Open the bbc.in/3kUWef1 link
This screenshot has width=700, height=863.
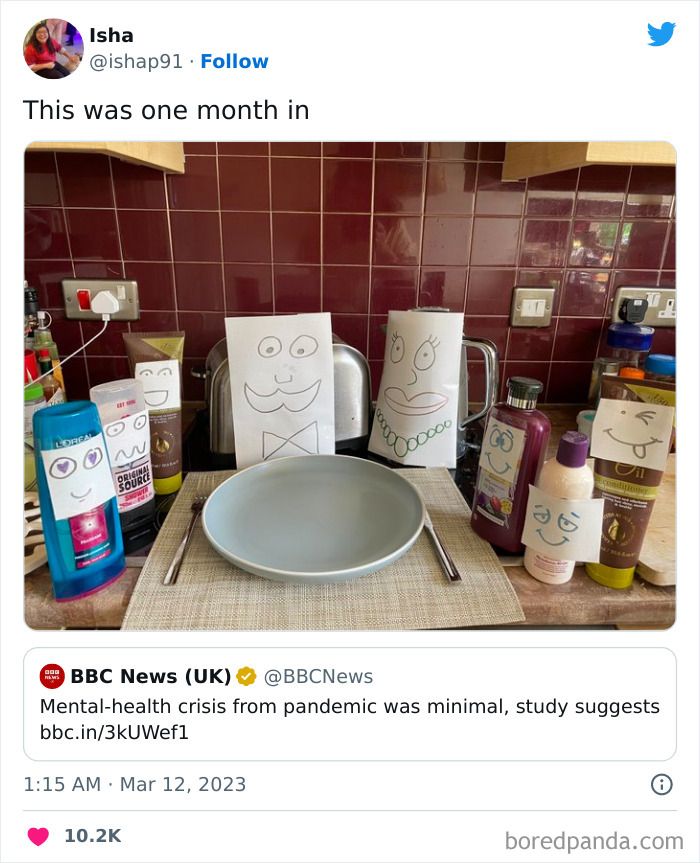tap(114, 733)
